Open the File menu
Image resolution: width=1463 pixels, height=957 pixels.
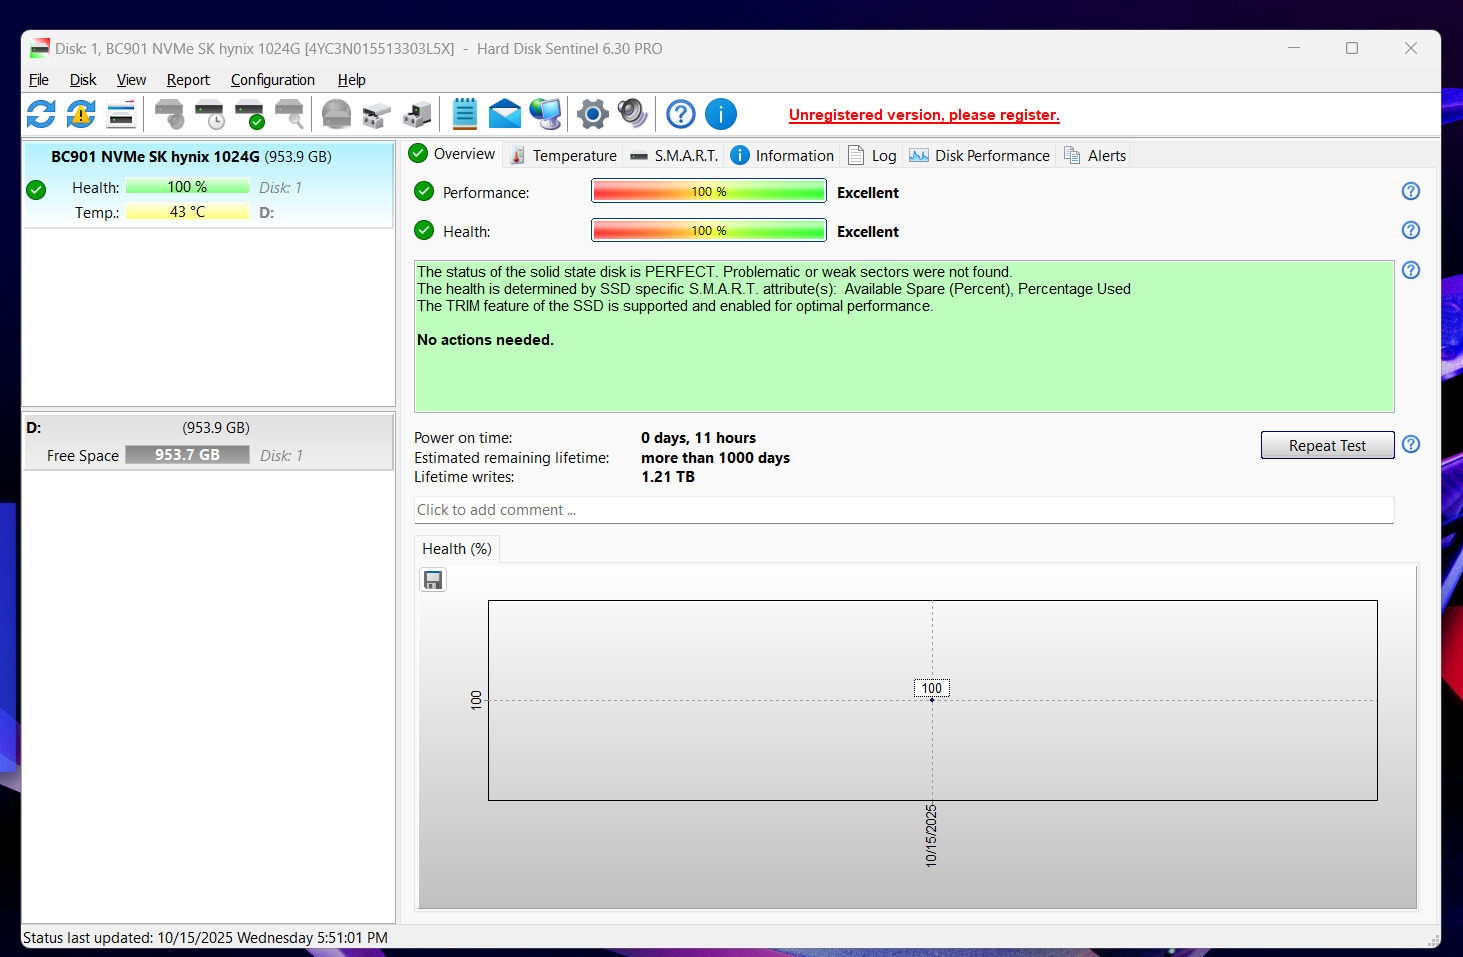pos(39,80)
